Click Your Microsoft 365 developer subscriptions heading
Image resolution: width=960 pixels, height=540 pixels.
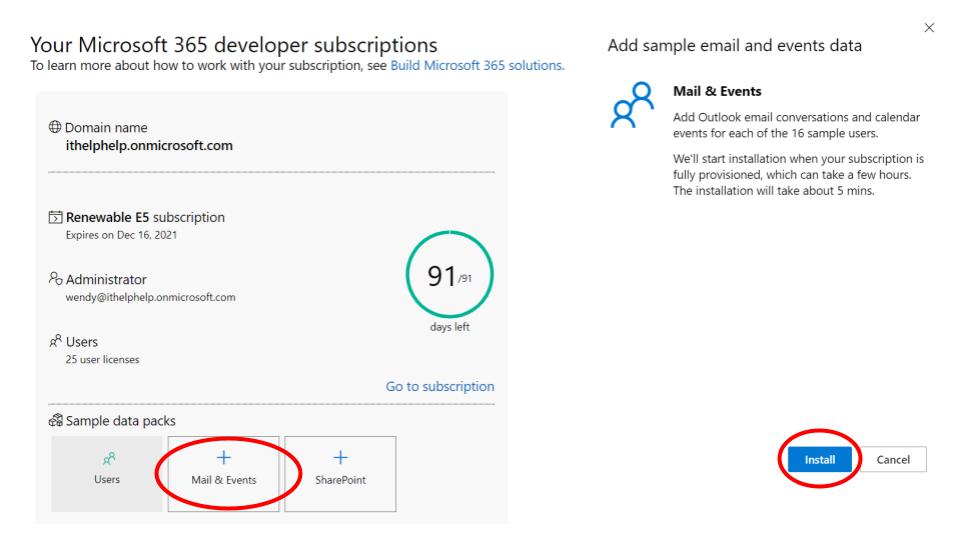(x=234, y=45)
